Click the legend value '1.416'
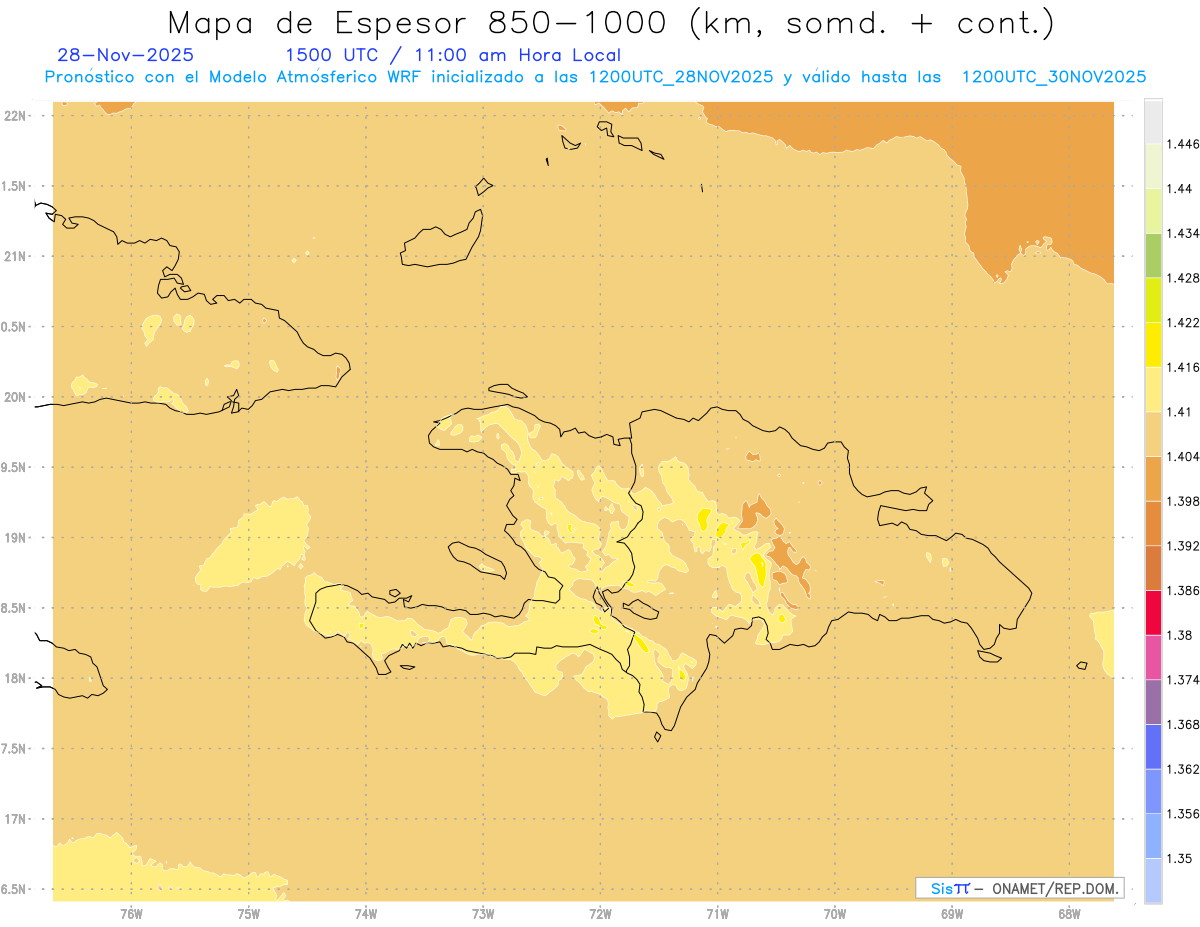The image size is (1200, 927). 1184,367
